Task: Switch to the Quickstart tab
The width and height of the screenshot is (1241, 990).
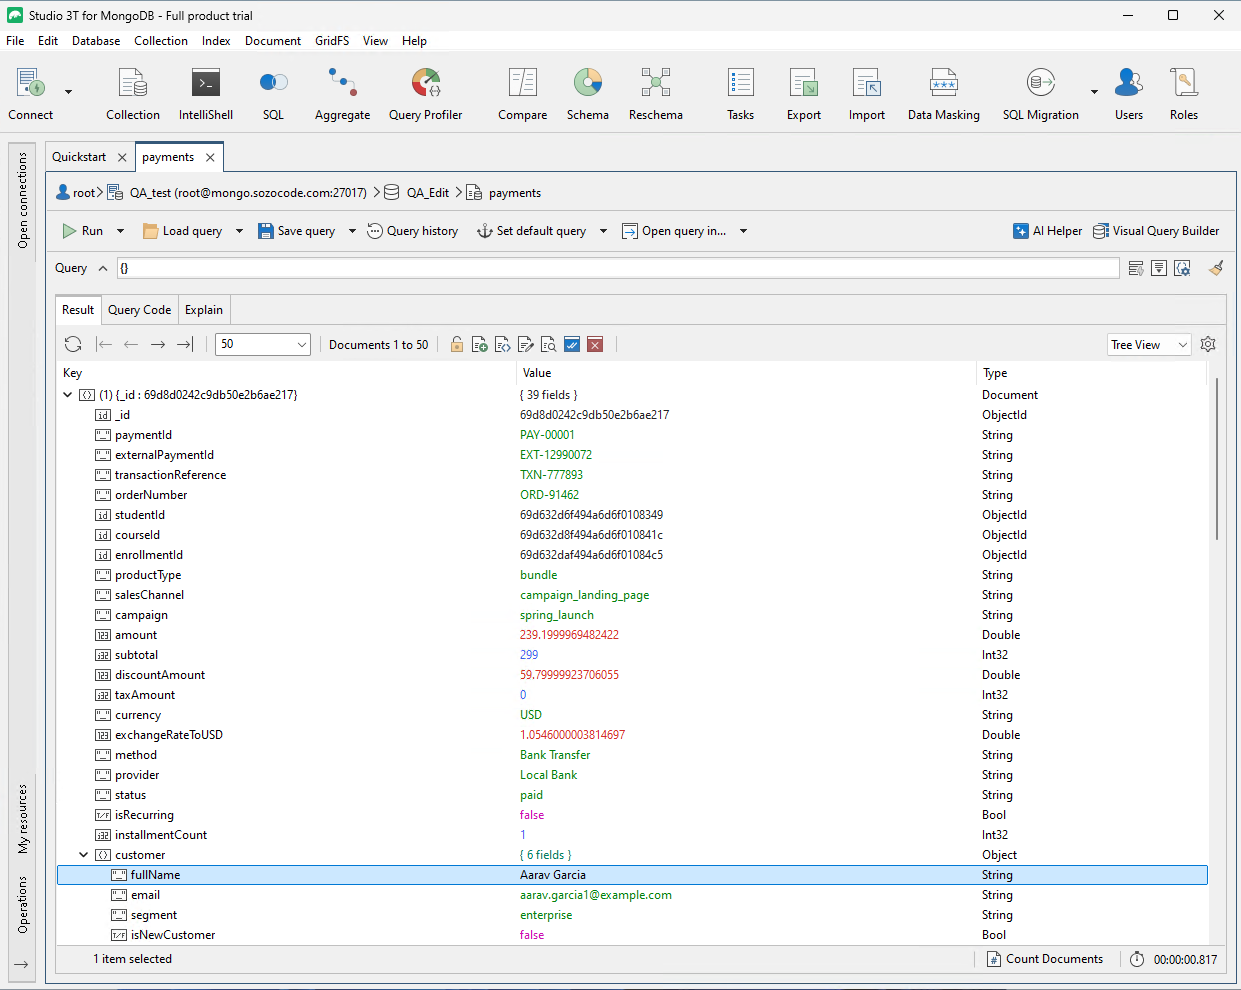Action: (79, 157)
